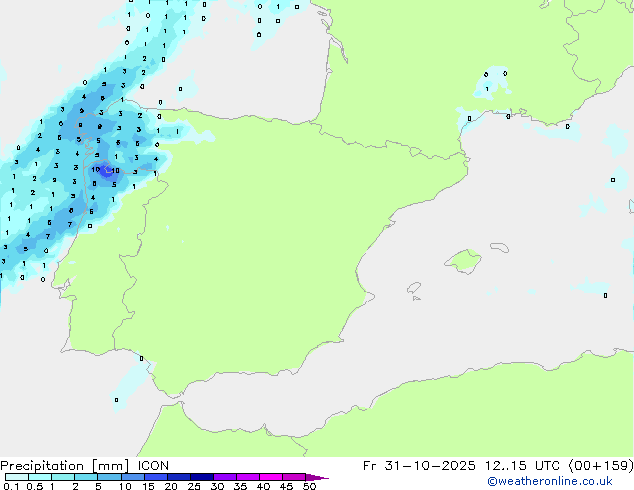Click the 0.1–0.5 mm palest legend swatch
The image size is (634, 490).
click(17, 477)
